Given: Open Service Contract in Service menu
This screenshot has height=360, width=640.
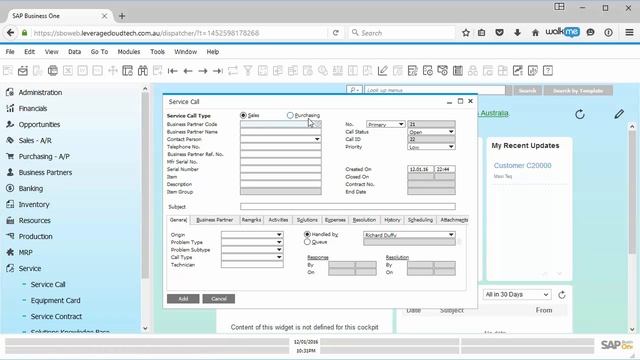Looking at the screenshot, I should [x=56, y=316].
